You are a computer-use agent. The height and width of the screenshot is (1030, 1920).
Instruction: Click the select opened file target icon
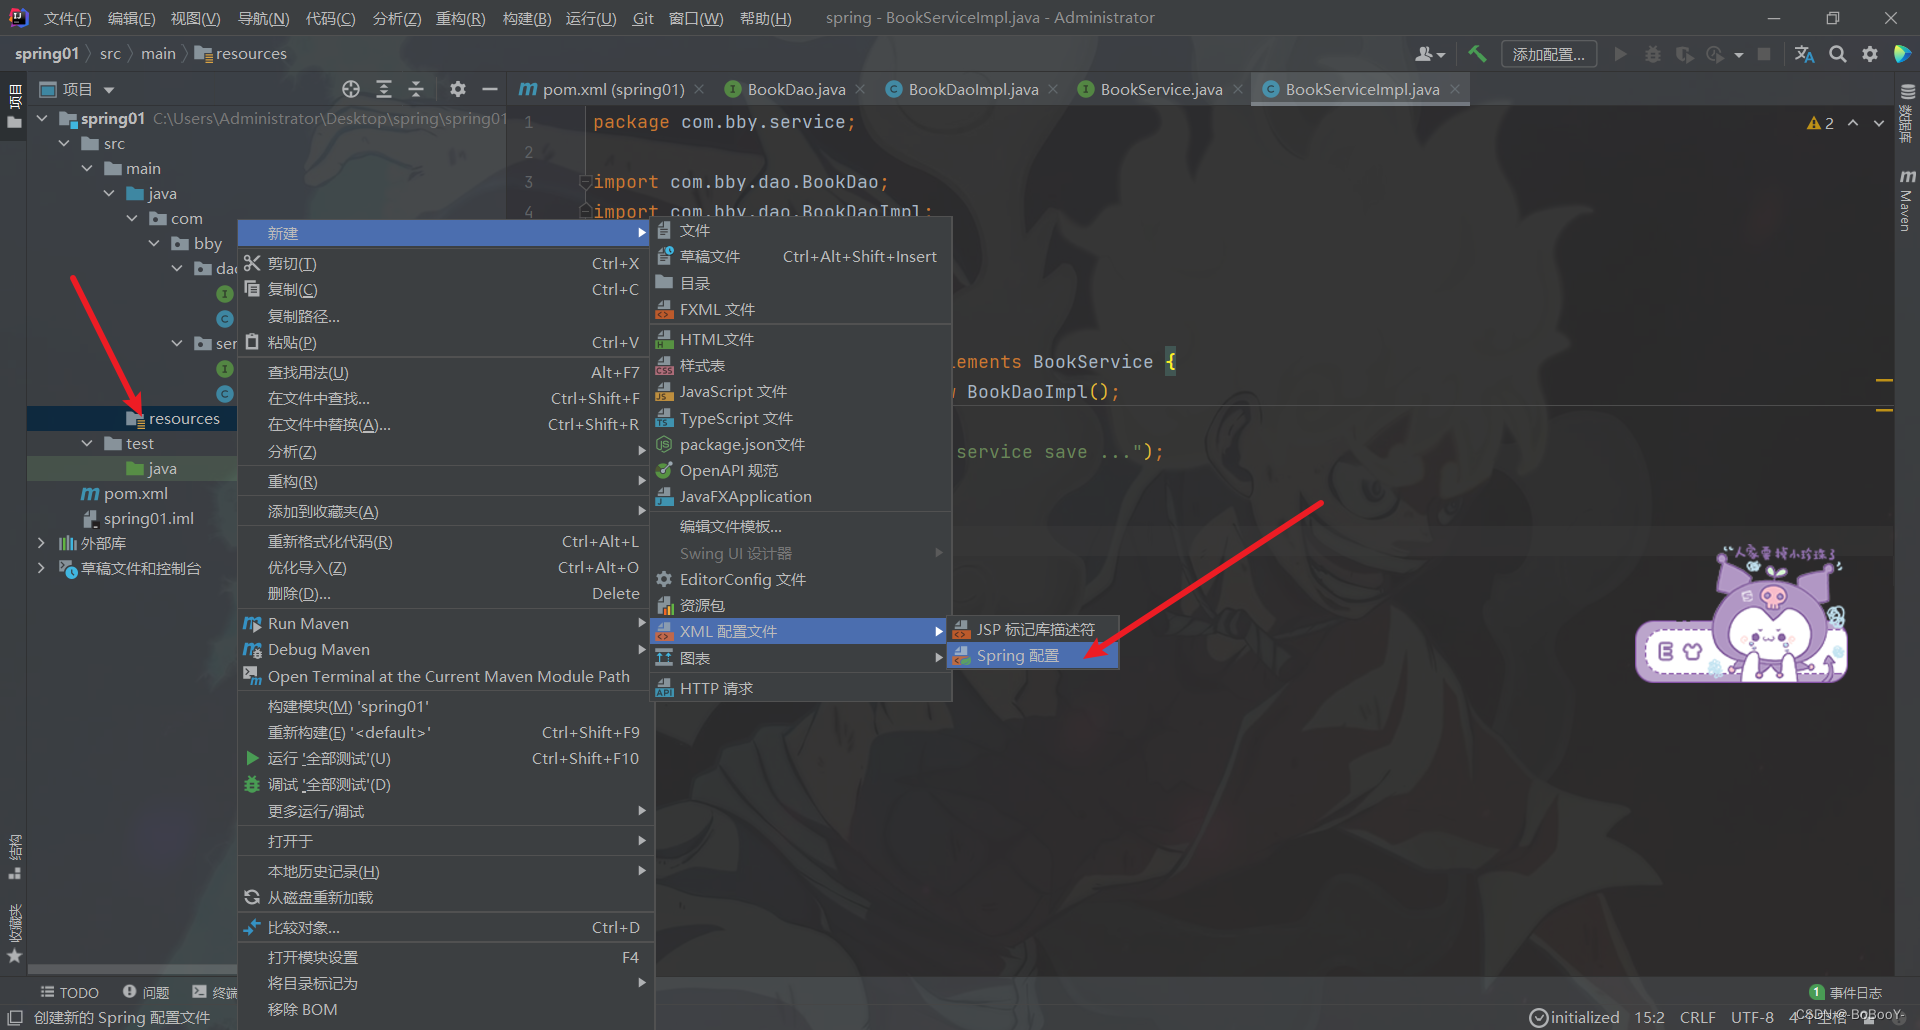pyautogui.click(x=351, y=89)
